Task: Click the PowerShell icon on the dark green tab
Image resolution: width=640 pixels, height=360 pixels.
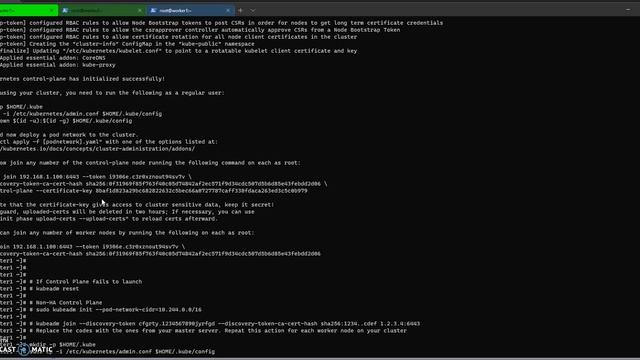Action: tap(65, 10)
